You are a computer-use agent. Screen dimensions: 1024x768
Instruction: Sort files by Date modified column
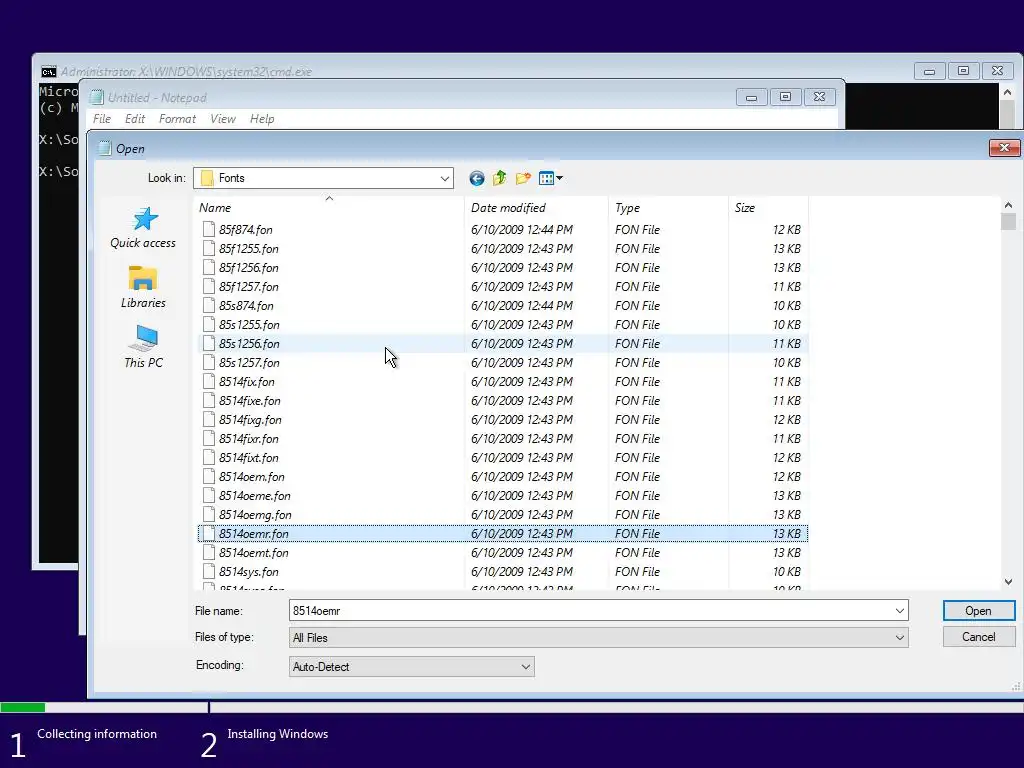536,208
